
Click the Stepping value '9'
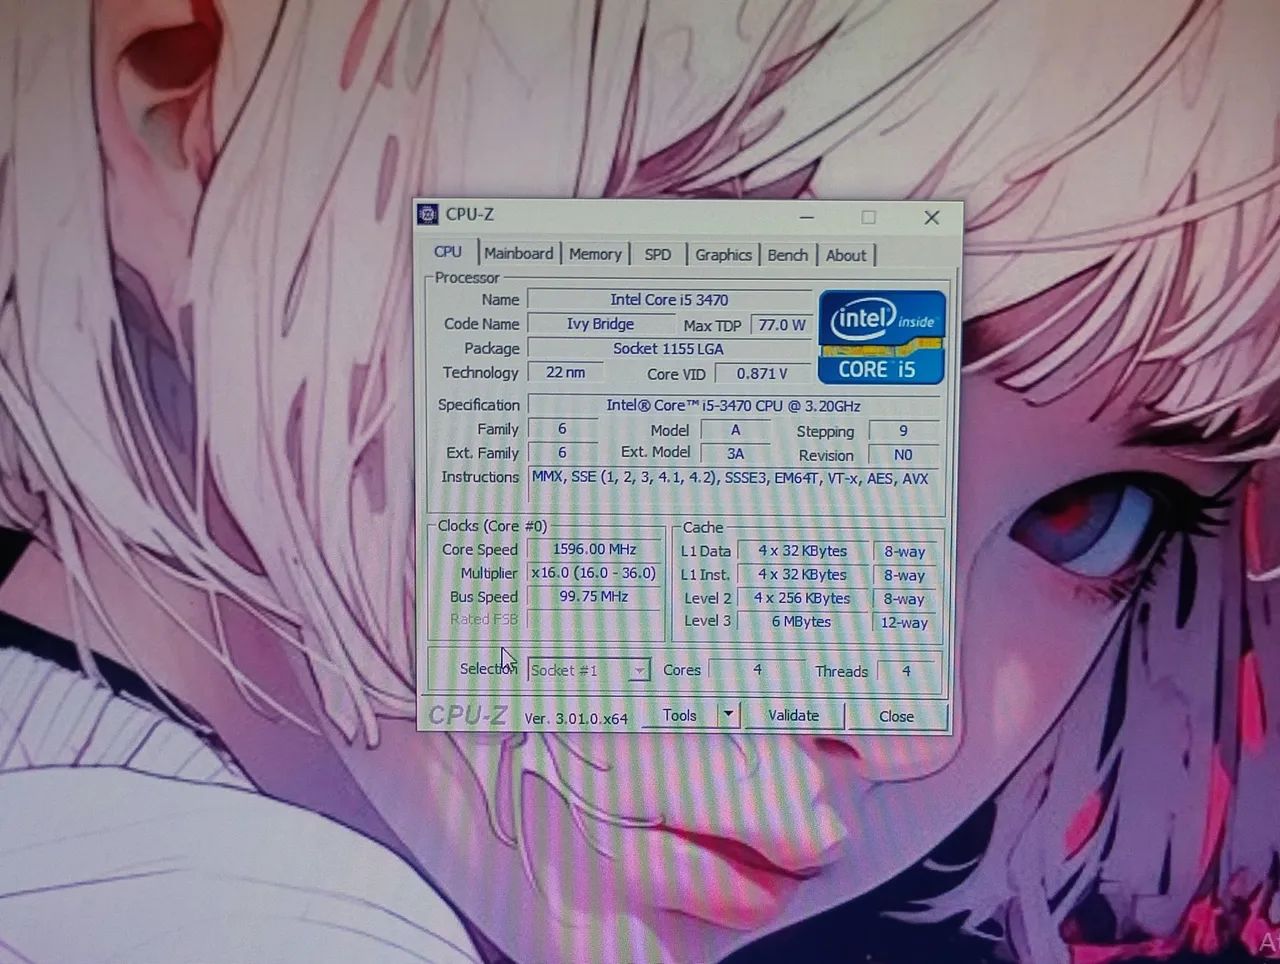[x=903, y=431]
